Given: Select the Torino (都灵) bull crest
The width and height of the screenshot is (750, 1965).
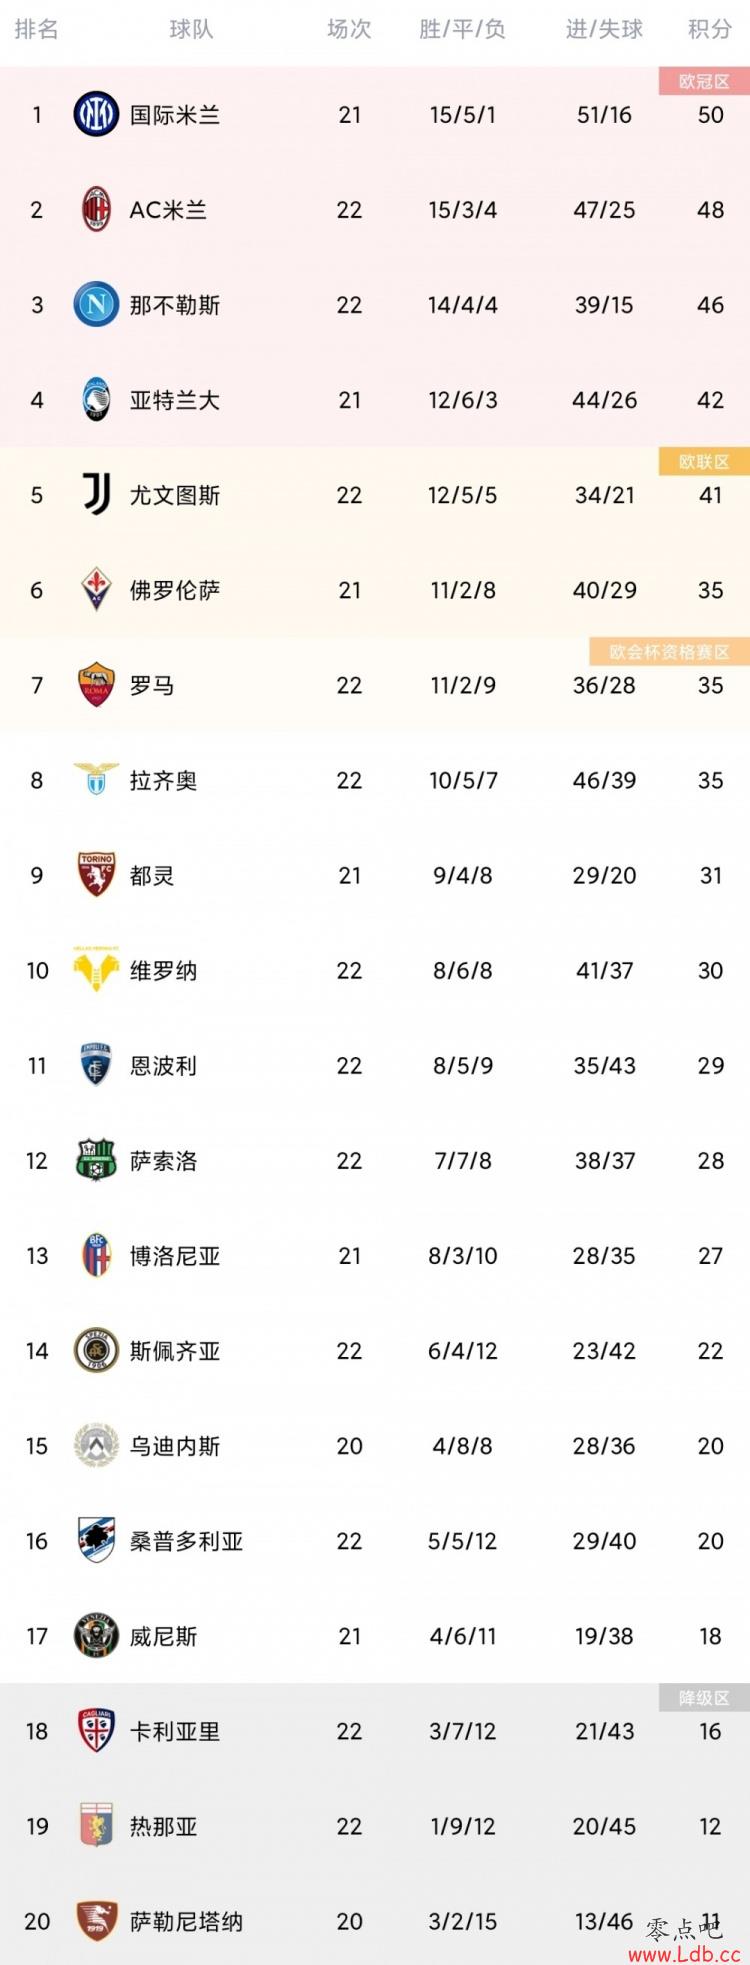Looking at the screenshot, I should tap(96, 875).
